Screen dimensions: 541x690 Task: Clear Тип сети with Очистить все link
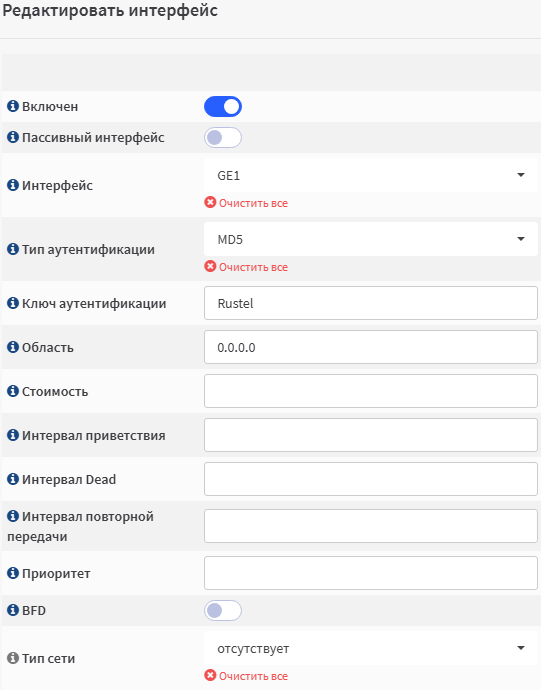point(246,675)
